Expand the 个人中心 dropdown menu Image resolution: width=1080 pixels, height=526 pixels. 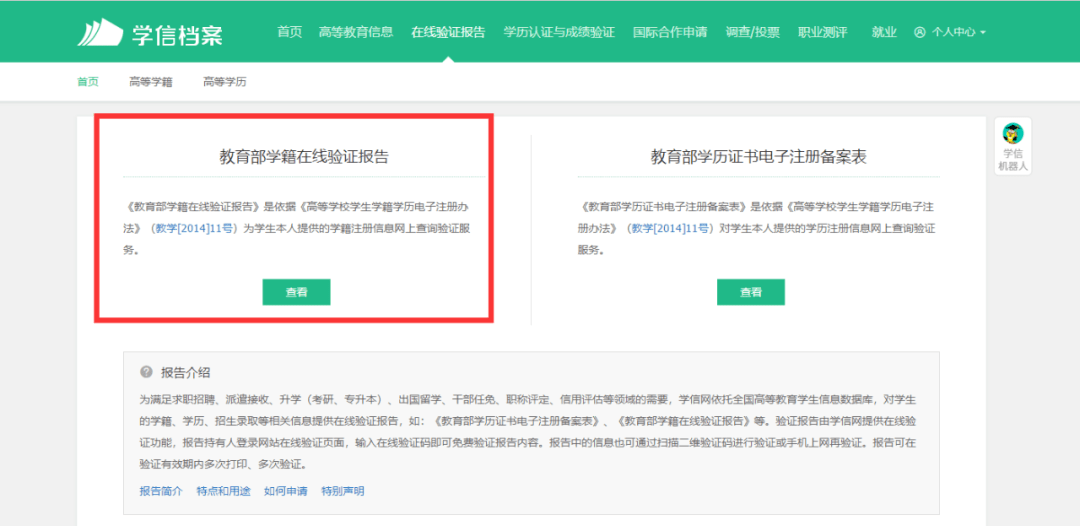click(x=959, y=32)
